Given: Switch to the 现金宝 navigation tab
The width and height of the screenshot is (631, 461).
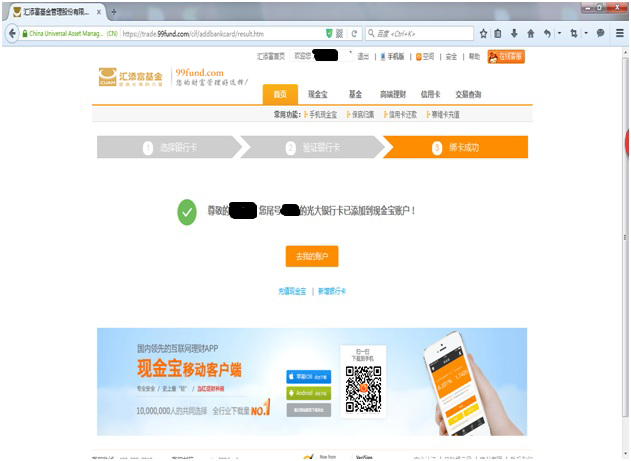Looking at the screenshot, I should [317, 94].
